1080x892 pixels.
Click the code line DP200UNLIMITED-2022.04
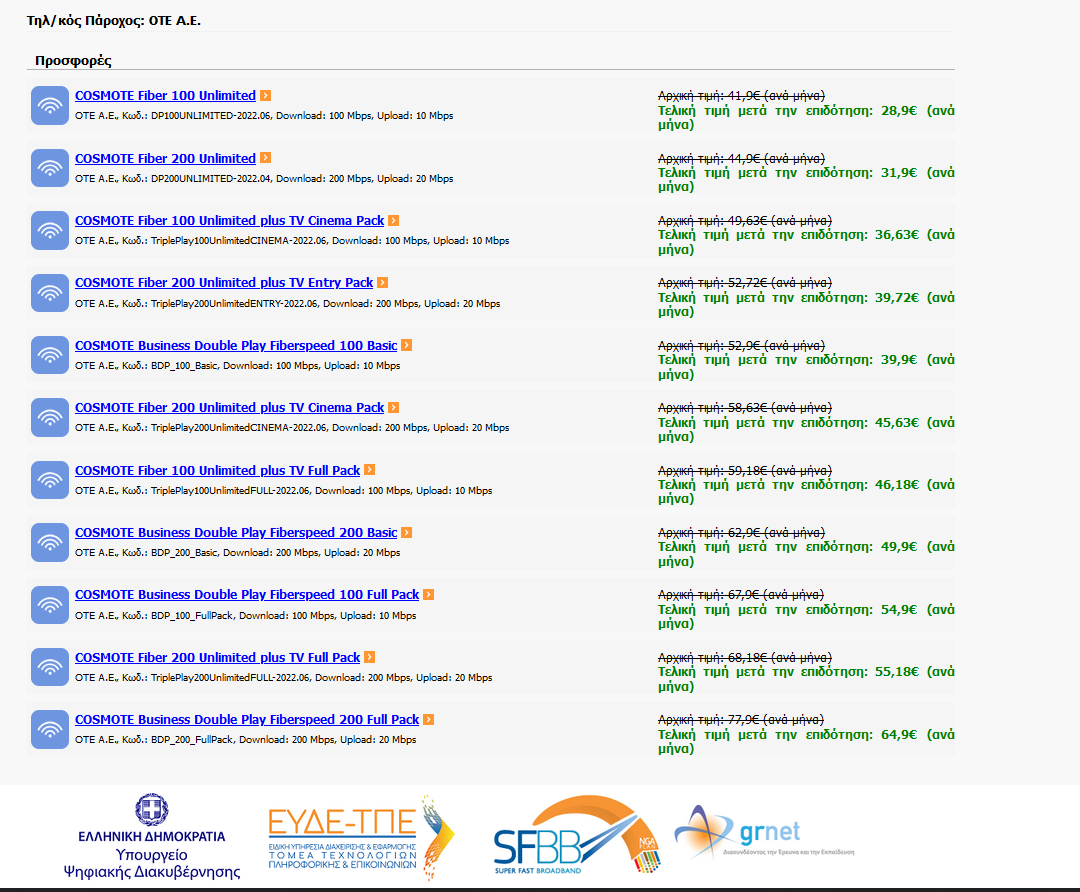[264, 178]
